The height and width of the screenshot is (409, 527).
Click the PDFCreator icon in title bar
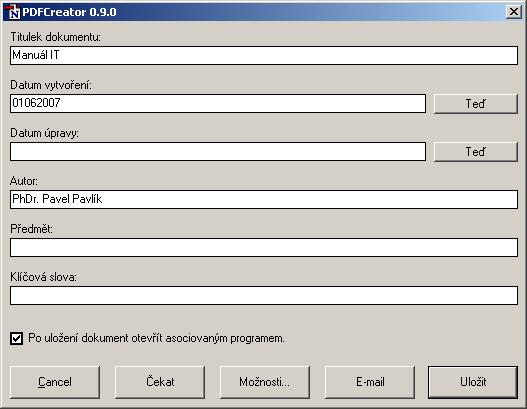click(x=13, y=12)
